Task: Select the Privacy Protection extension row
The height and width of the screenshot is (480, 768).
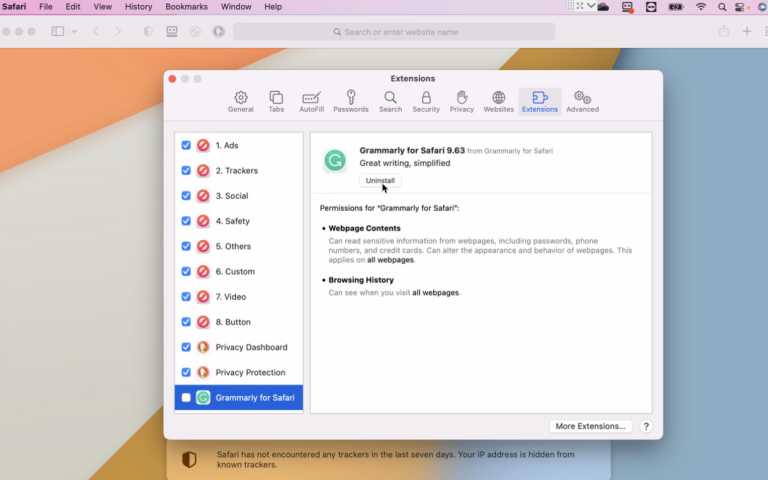Action: click(239, 372)
